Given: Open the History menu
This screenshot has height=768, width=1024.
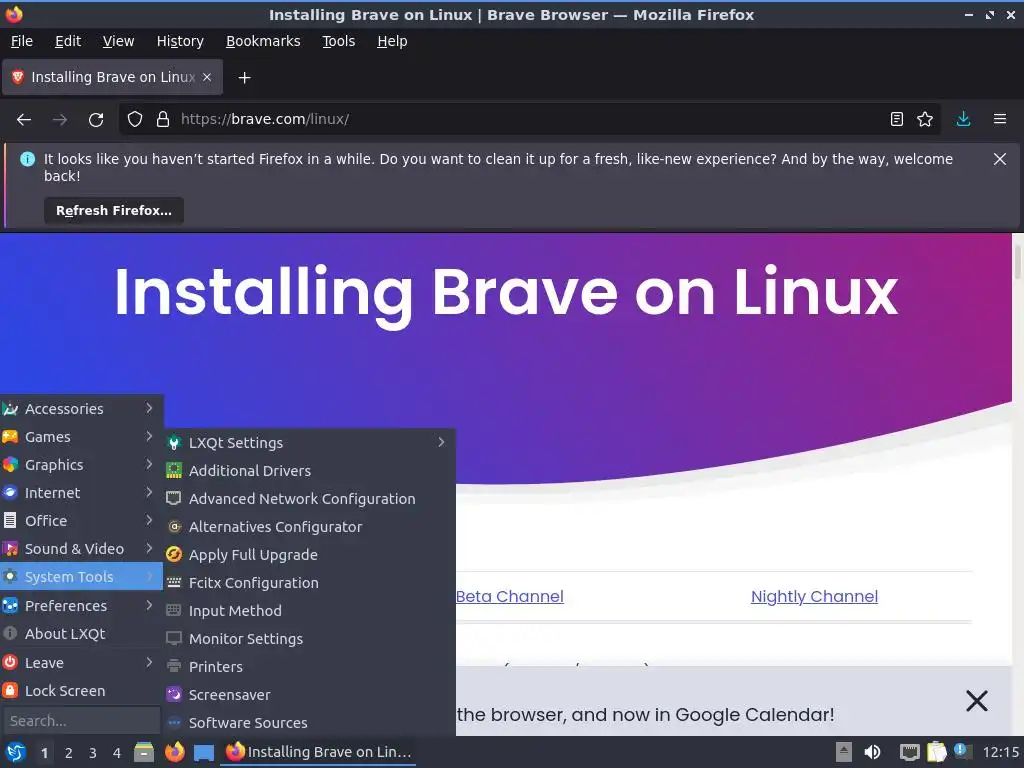Looking at the screenshot, I should pyautogui.click(x=180, y=41).
